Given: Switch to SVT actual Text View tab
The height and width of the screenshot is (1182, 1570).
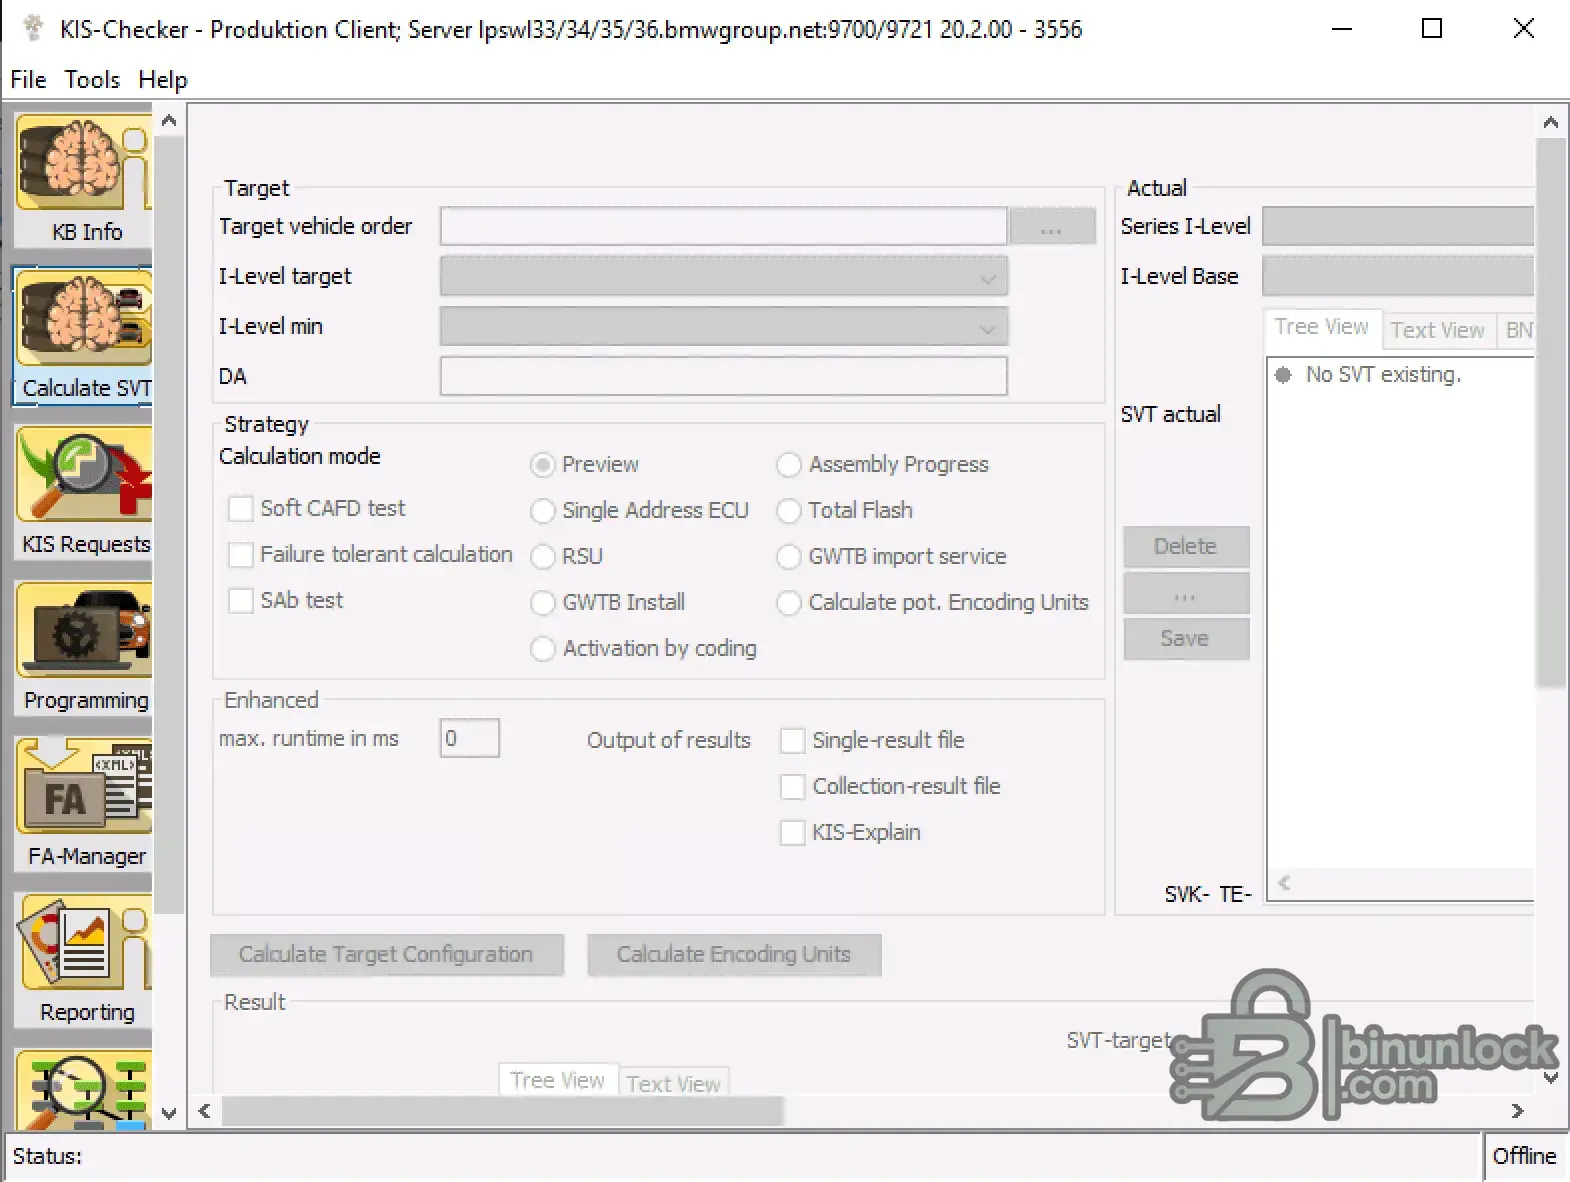Looking at the screenshot, I should [1437, 330].
